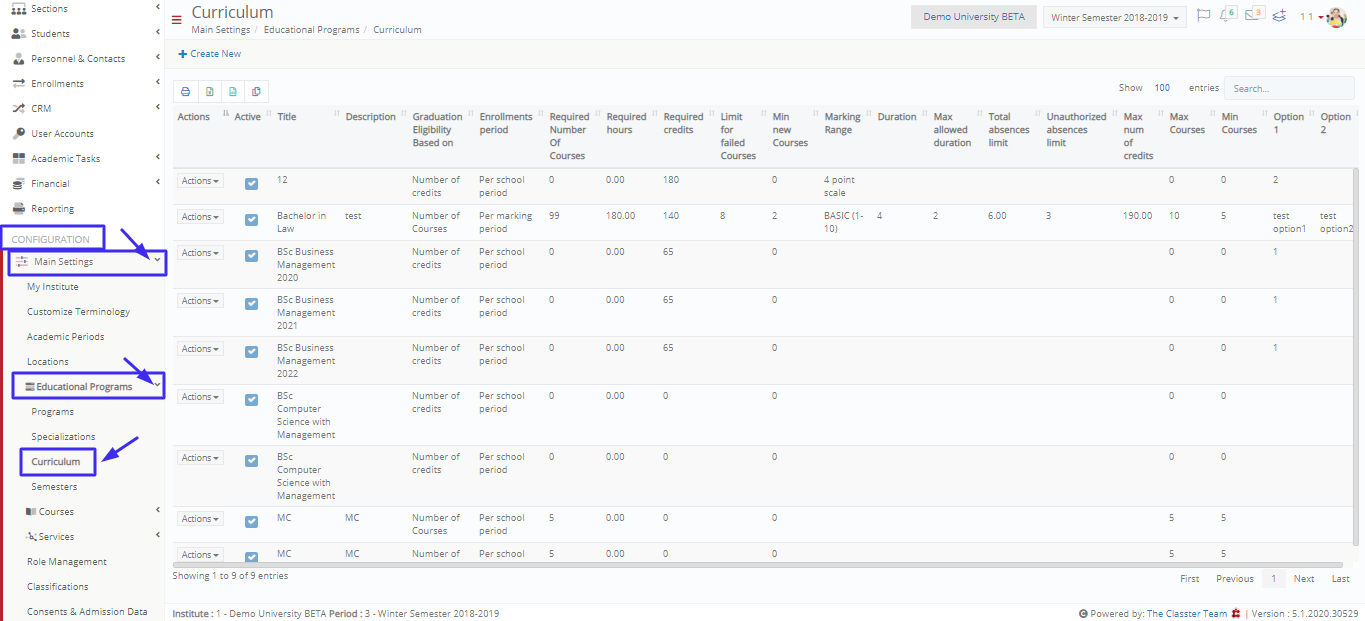Screen dimensions: 1365x621
Task: Click the graduation cap plus icon
Action: click(x=1279, y=17)
